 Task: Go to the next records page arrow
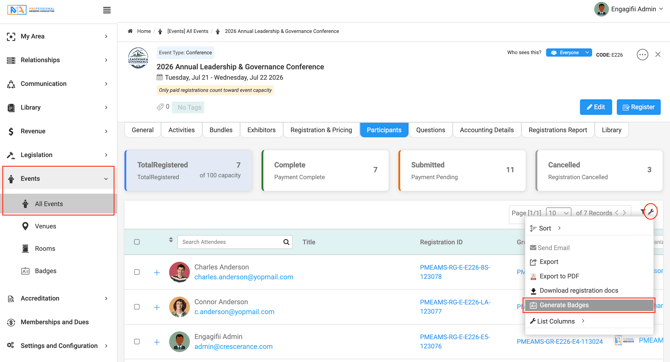[x=624, y=212]
